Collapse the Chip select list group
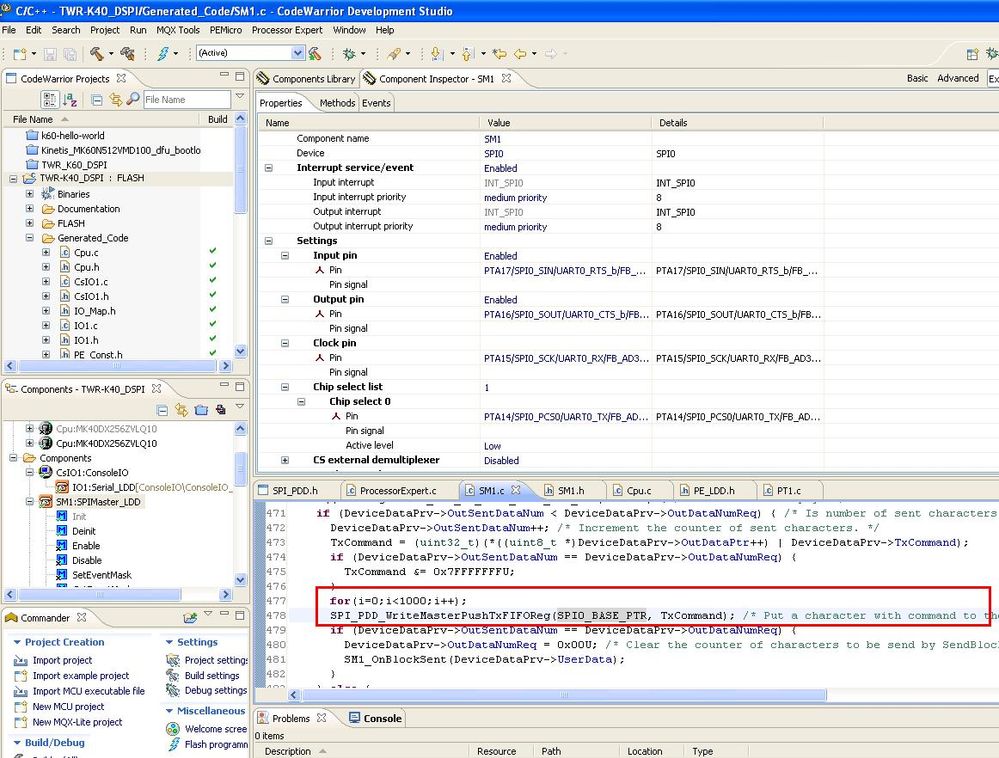 pos(285,387)
